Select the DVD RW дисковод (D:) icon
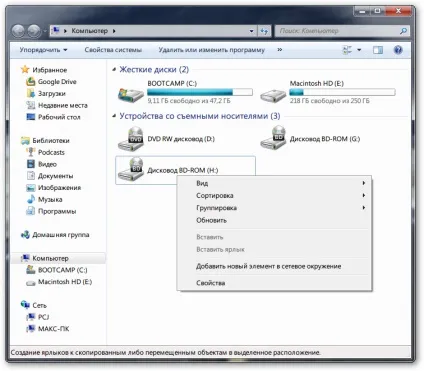424x371 pixels. click(x=131, y=138)
